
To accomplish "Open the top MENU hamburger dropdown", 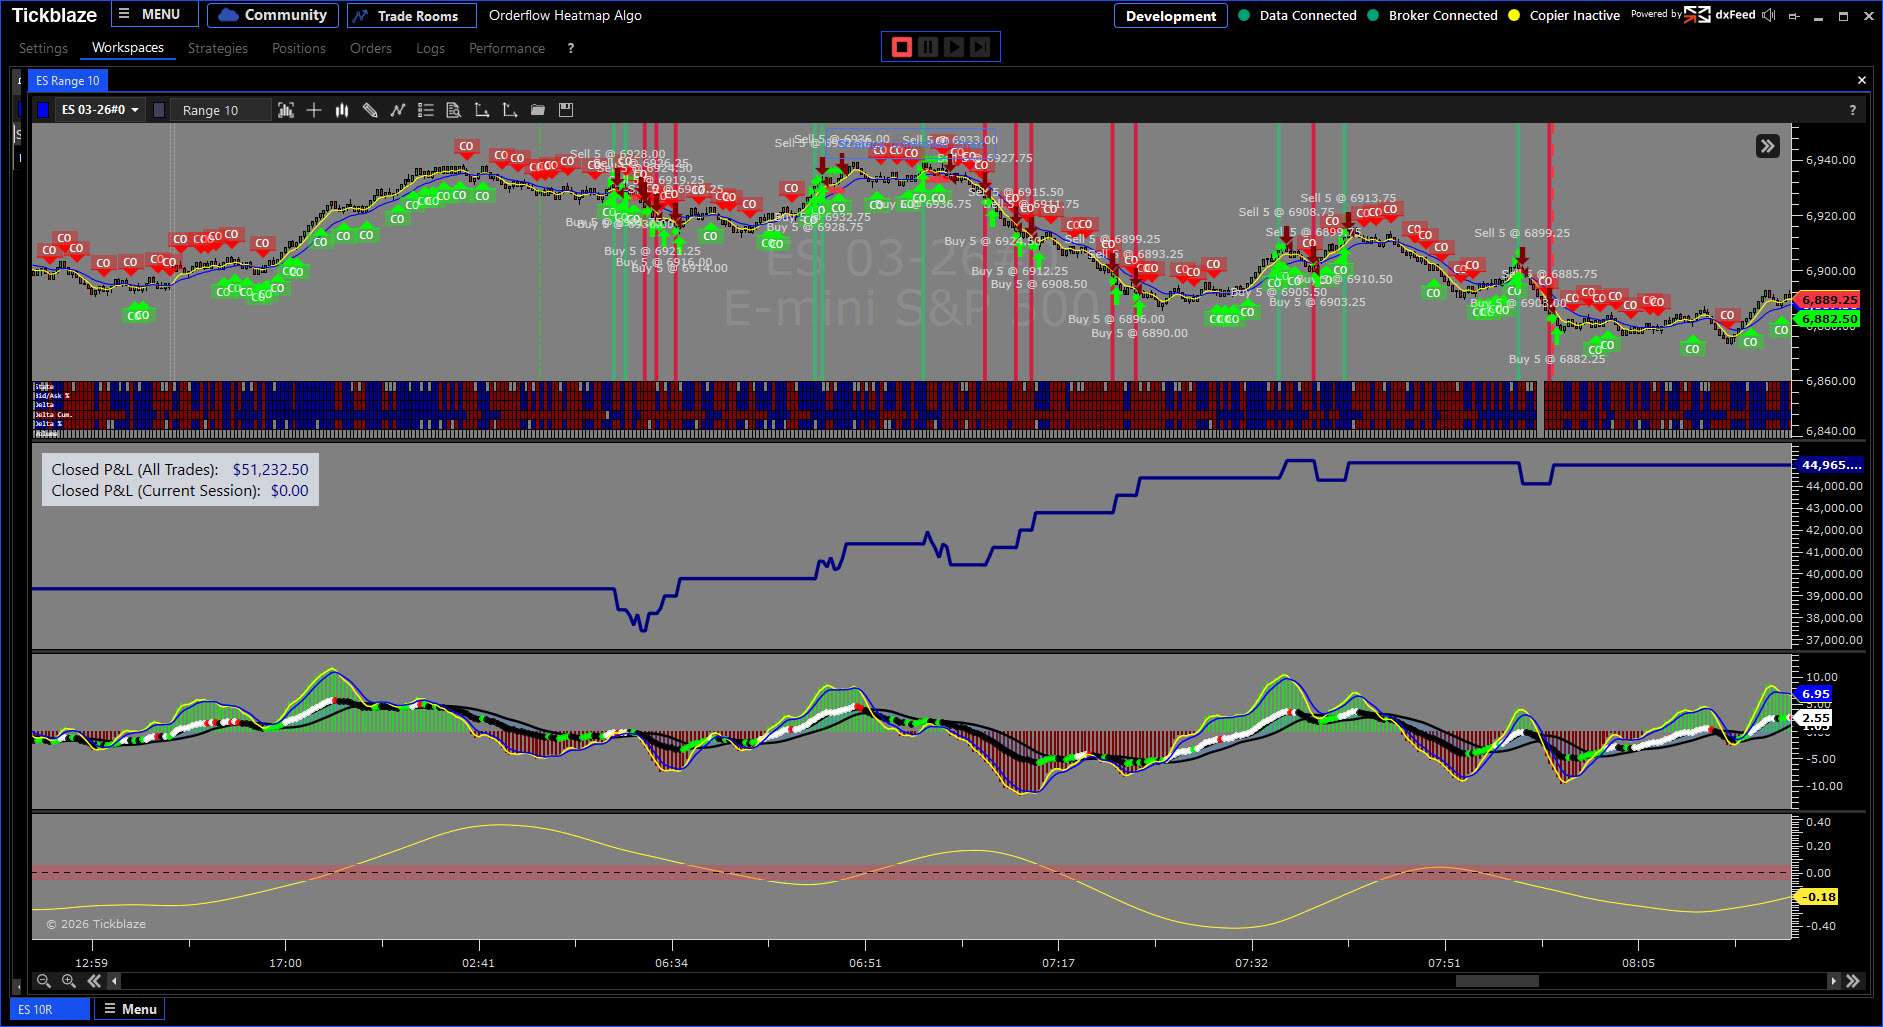I will (150, 15).
